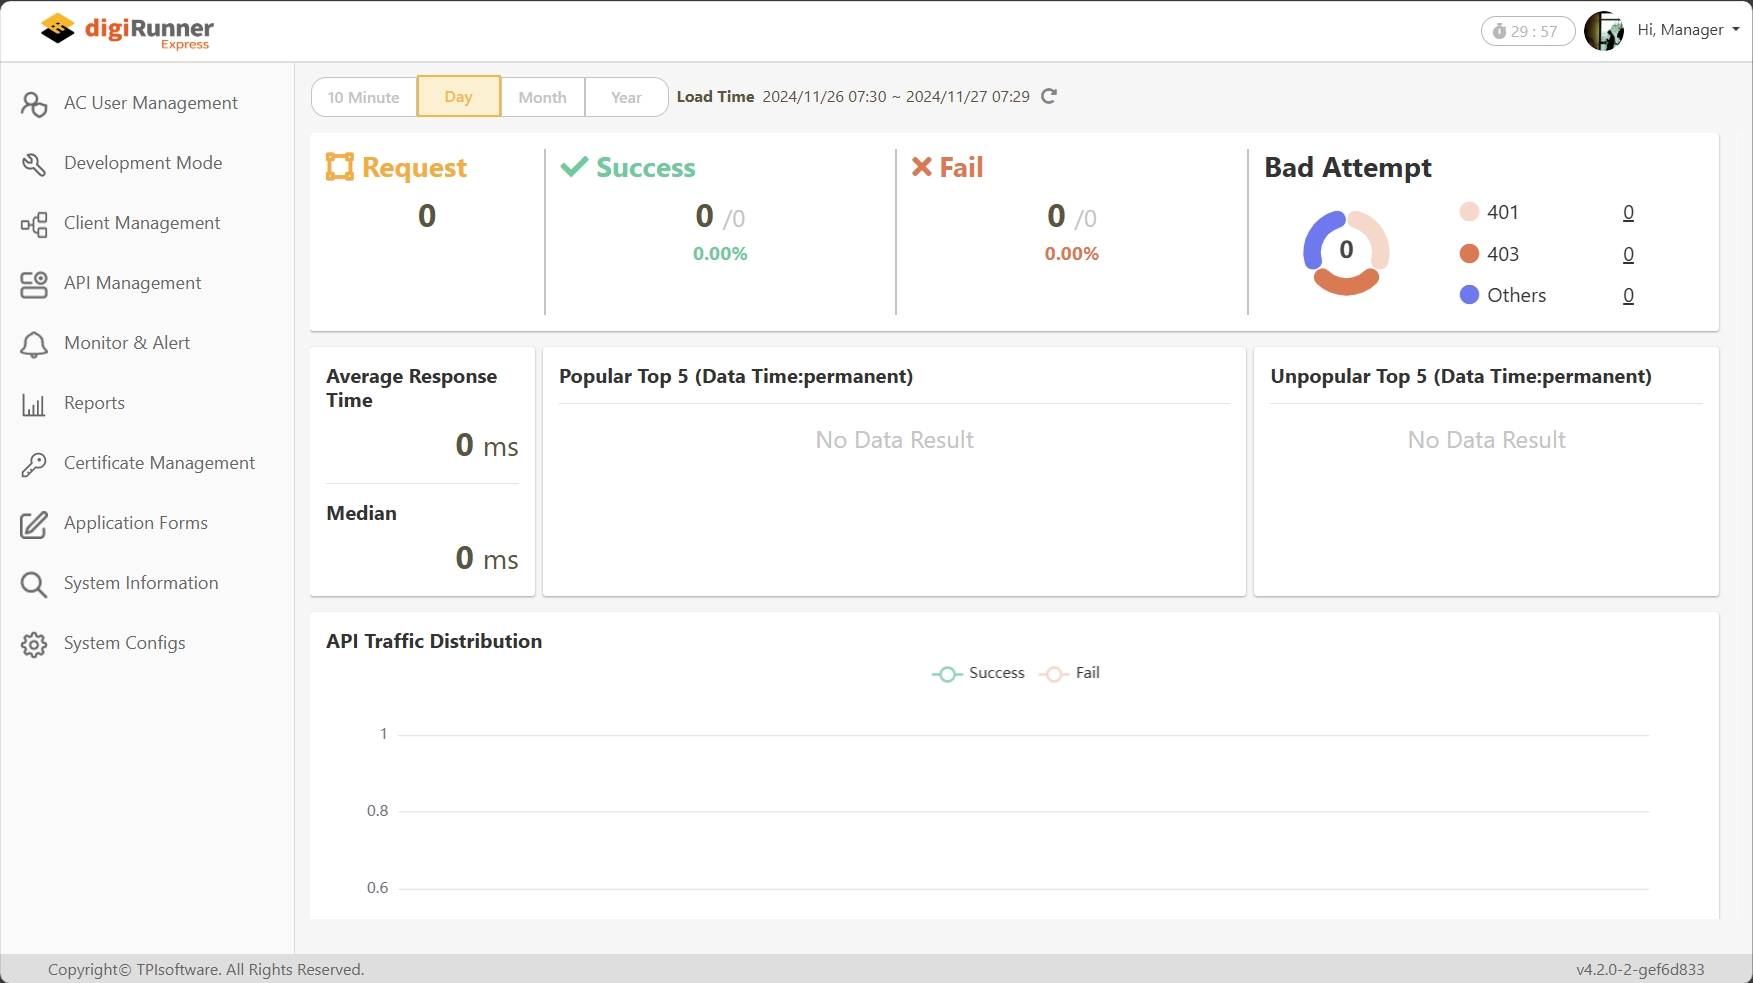
Task: Open the Others bad attempt count link
Action: (1628, 296)
